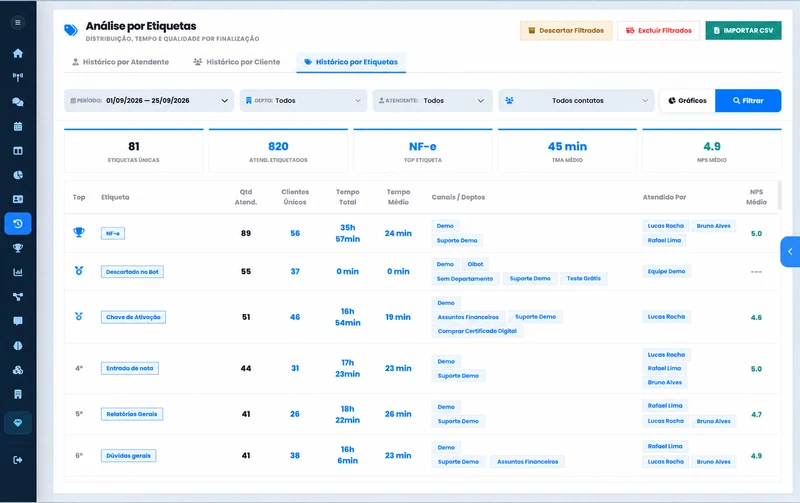Click the tag icon beside Análise por Etiquetas
Screen dimensions: 800x503
(71, 30)
